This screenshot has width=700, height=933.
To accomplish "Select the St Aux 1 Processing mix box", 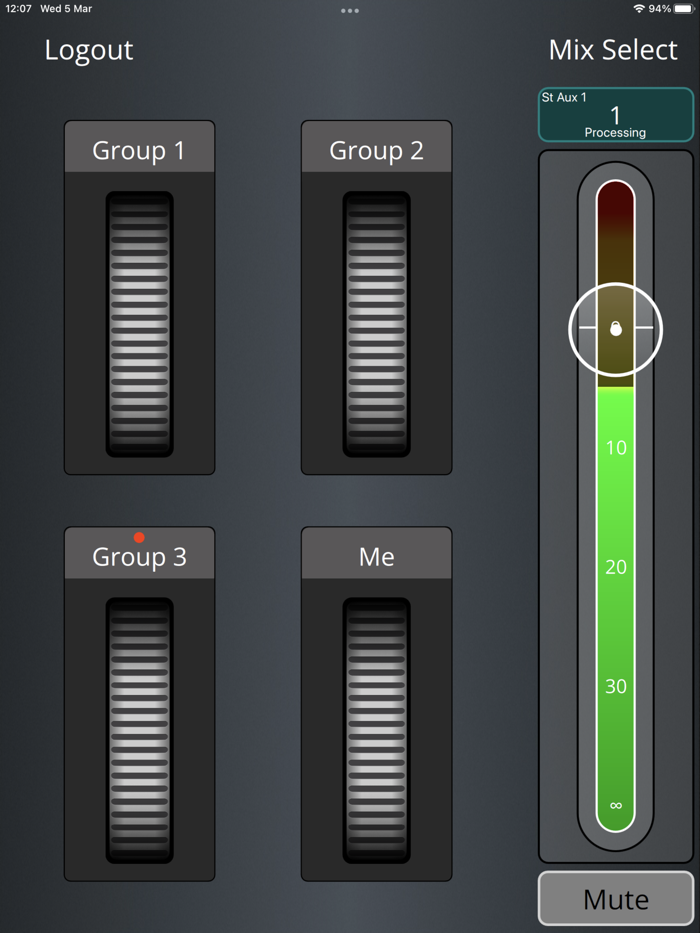I will (615, 114).
